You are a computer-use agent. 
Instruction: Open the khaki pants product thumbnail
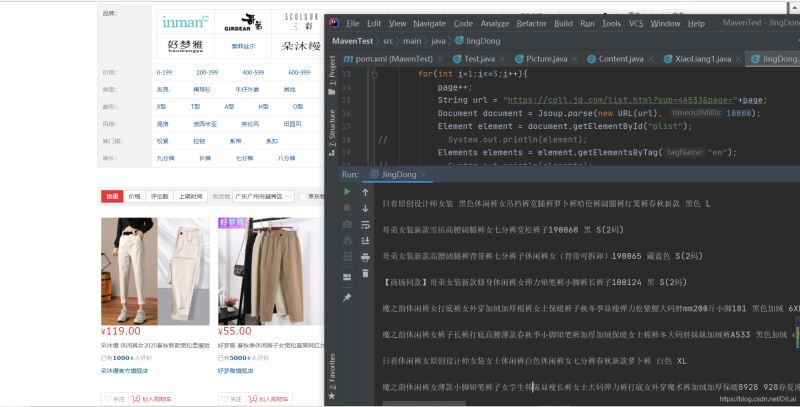[x=271, y=271]
